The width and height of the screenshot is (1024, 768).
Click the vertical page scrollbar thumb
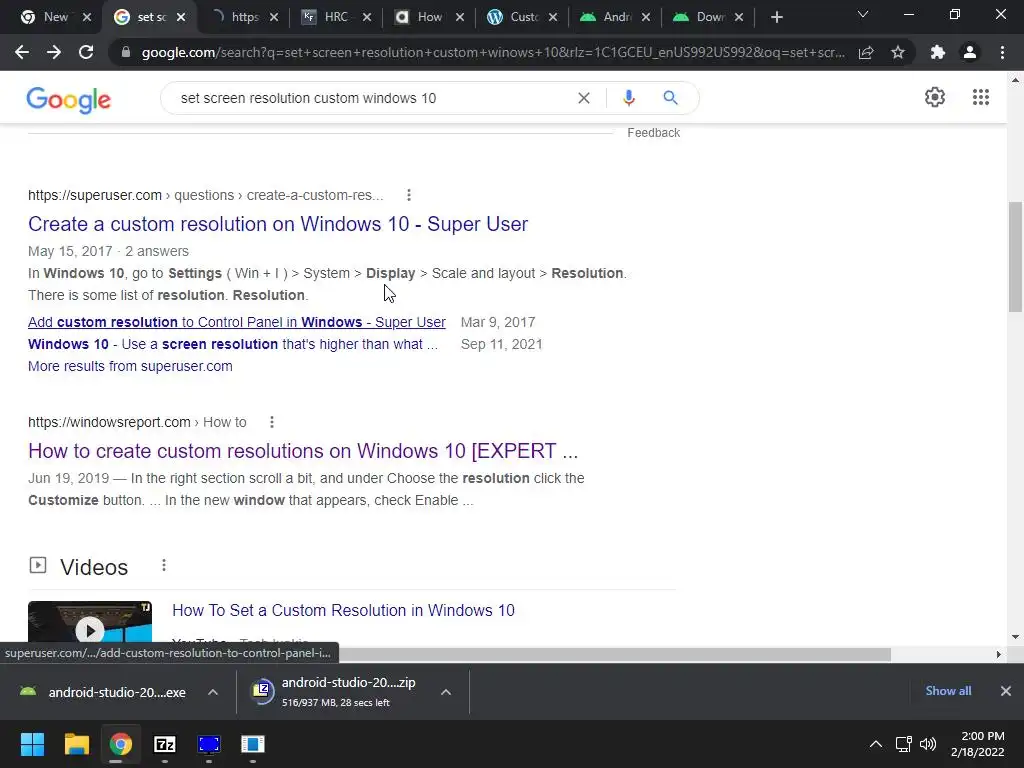(1015, 257)
